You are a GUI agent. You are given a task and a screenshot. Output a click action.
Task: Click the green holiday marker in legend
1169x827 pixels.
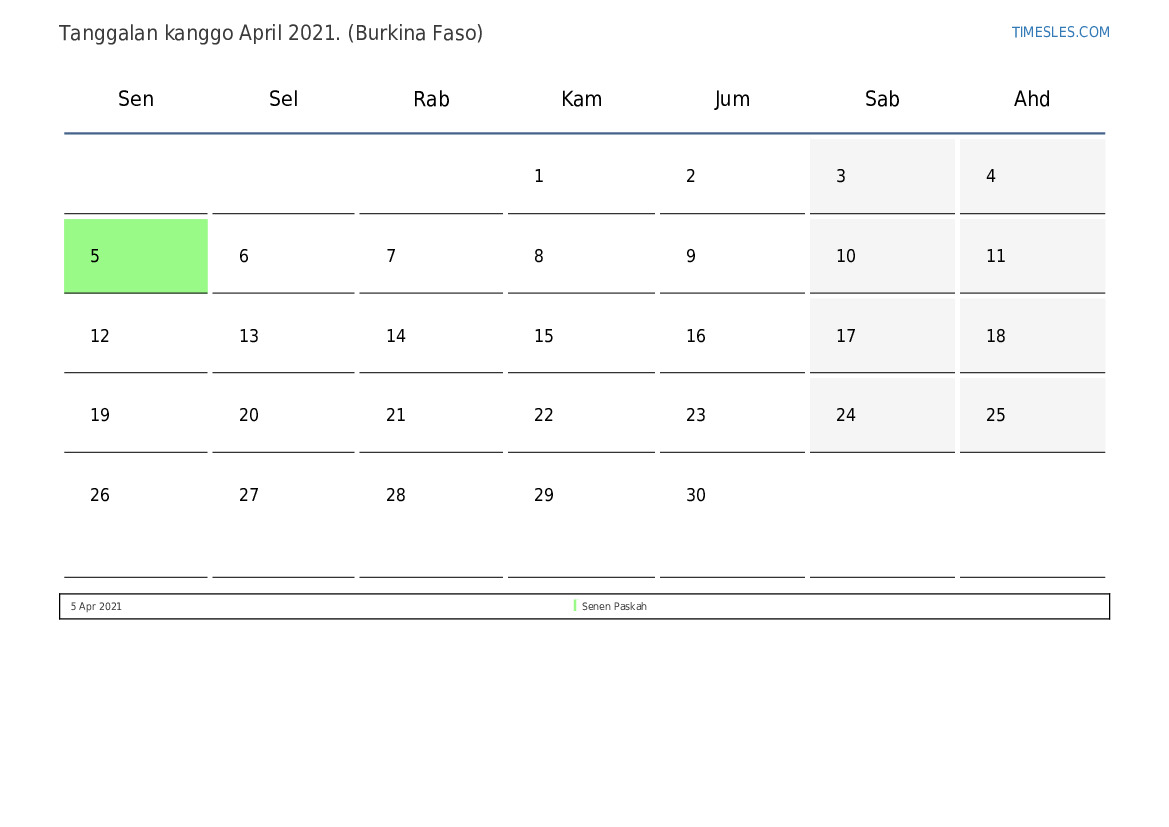(x=575, y=606)
